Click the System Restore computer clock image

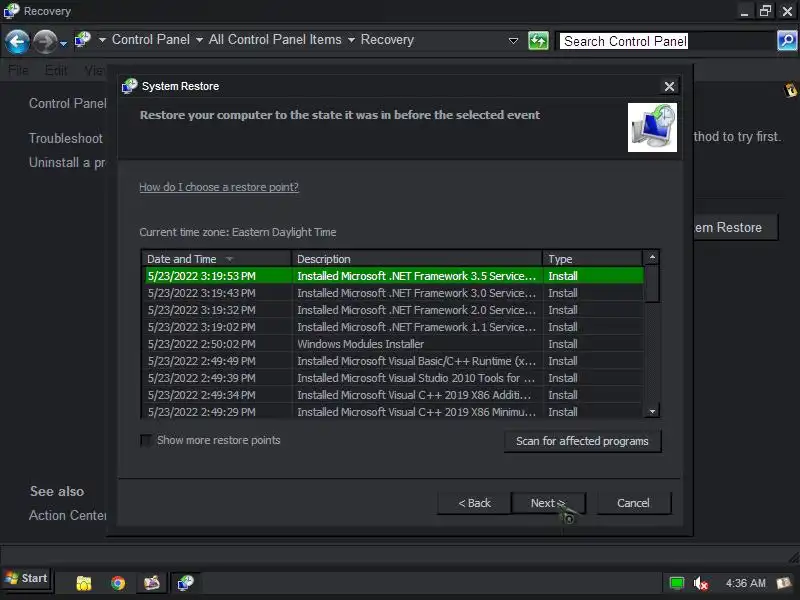pos(652,128)
